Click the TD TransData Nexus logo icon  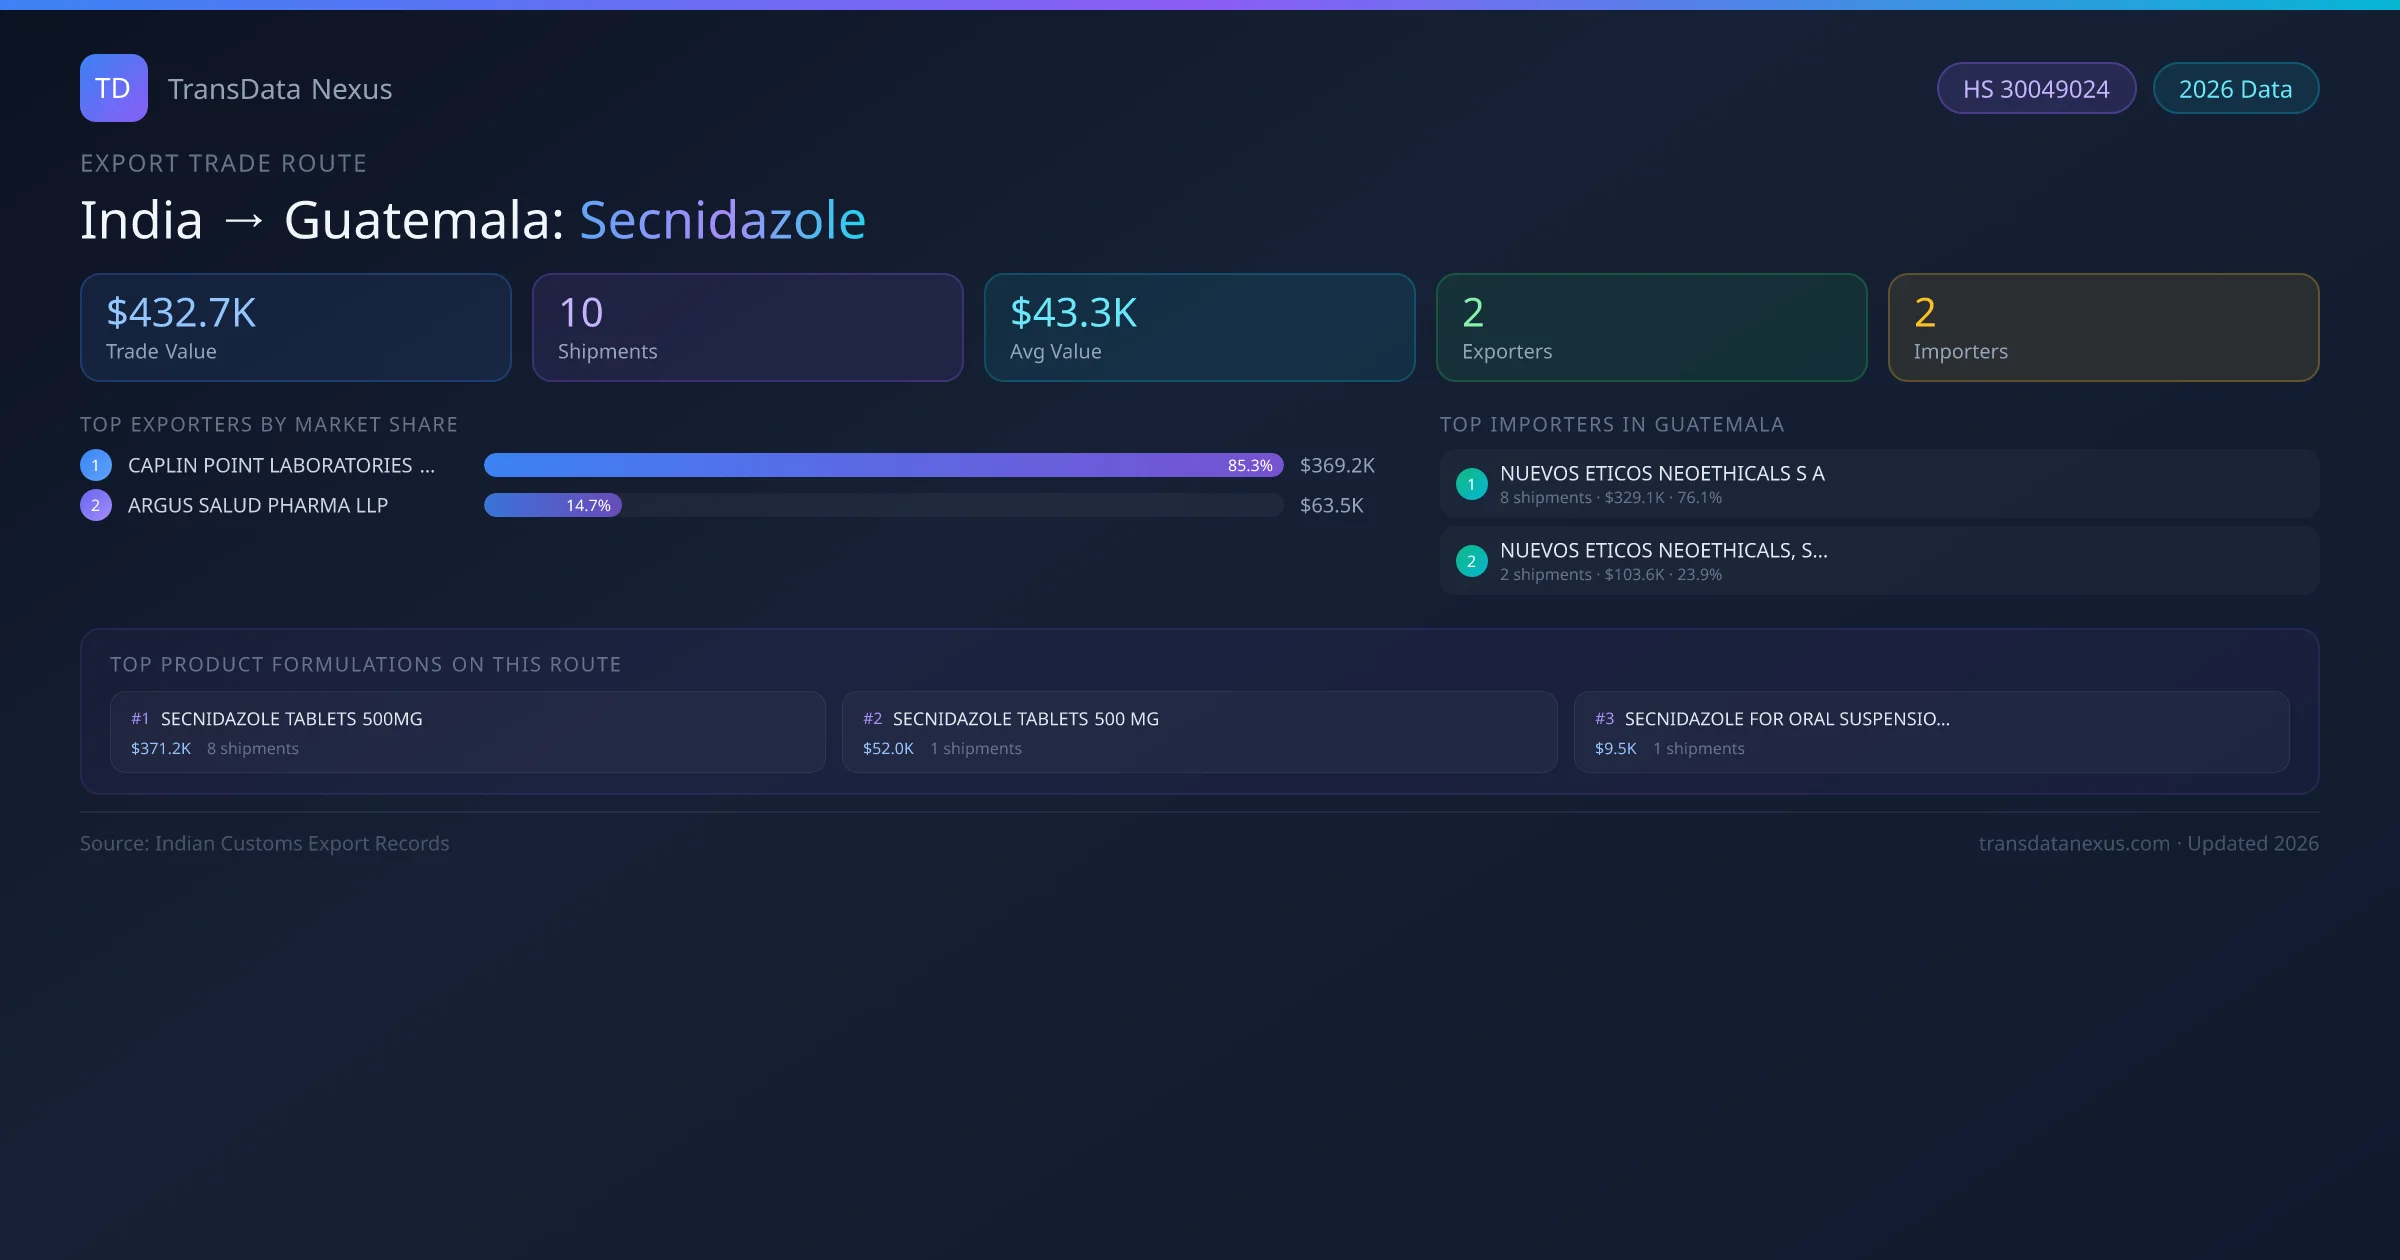[x=113, y=88]
